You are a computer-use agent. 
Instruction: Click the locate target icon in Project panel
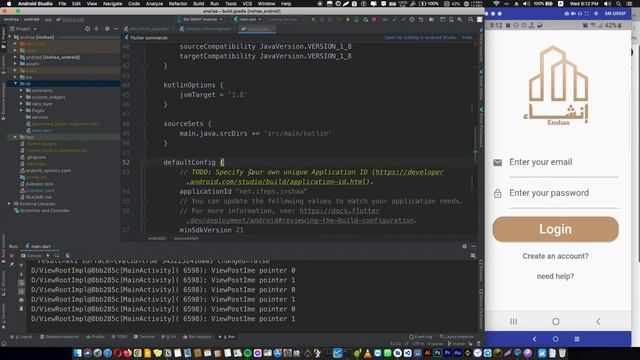point(87,29)
